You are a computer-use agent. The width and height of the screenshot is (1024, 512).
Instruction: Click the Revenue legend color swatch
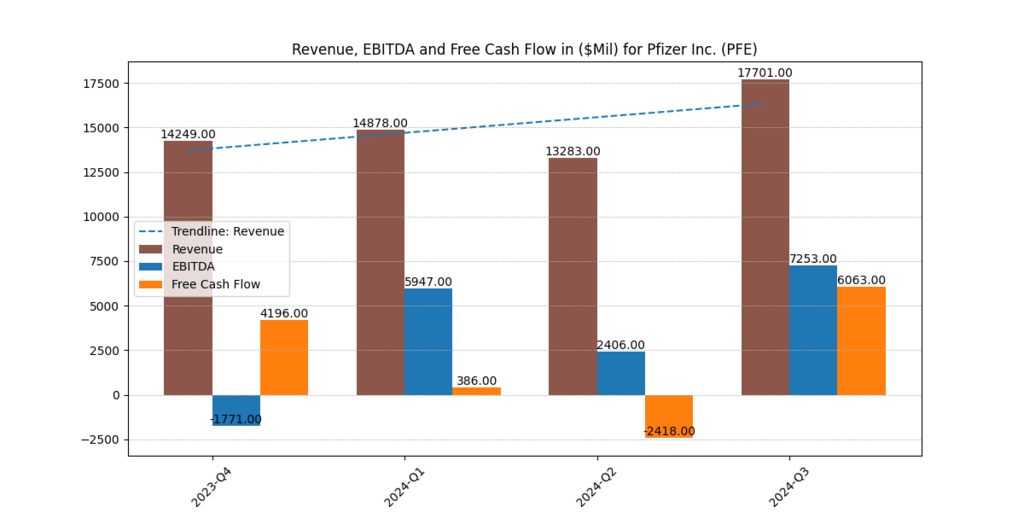(x=152, y=249)
